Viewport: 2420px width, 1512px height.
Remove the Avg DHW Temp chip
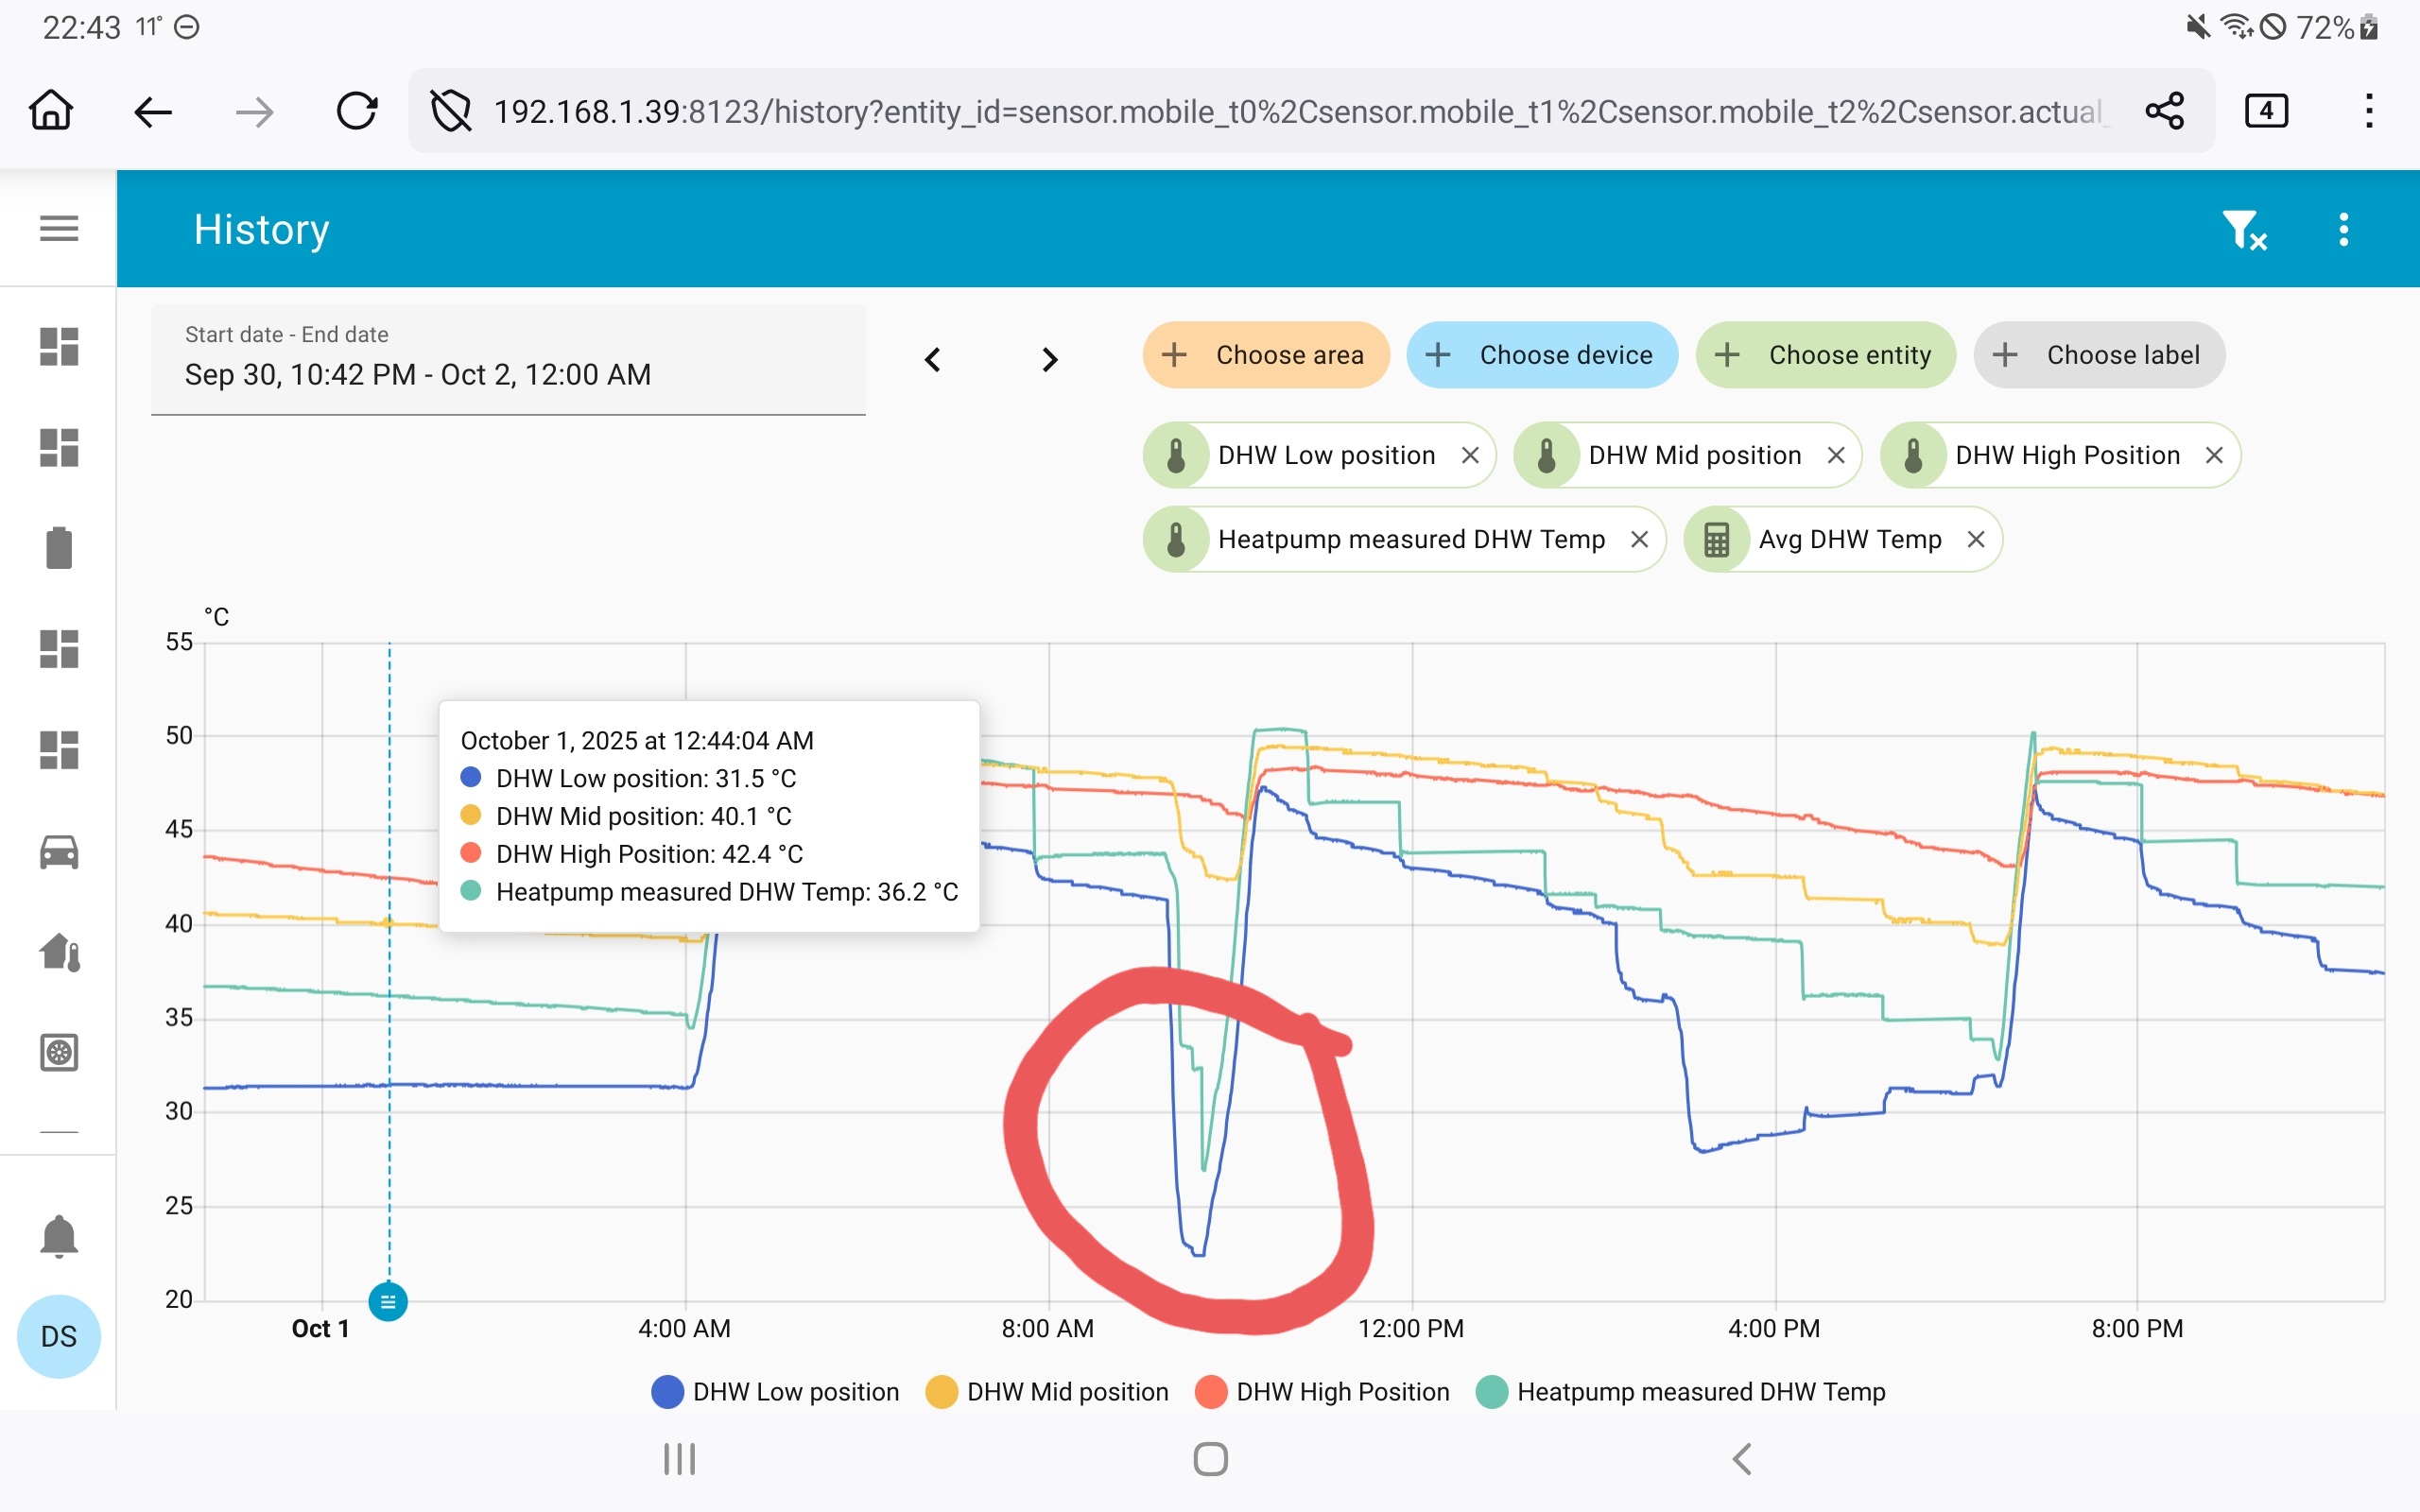tap(1975, 540)
